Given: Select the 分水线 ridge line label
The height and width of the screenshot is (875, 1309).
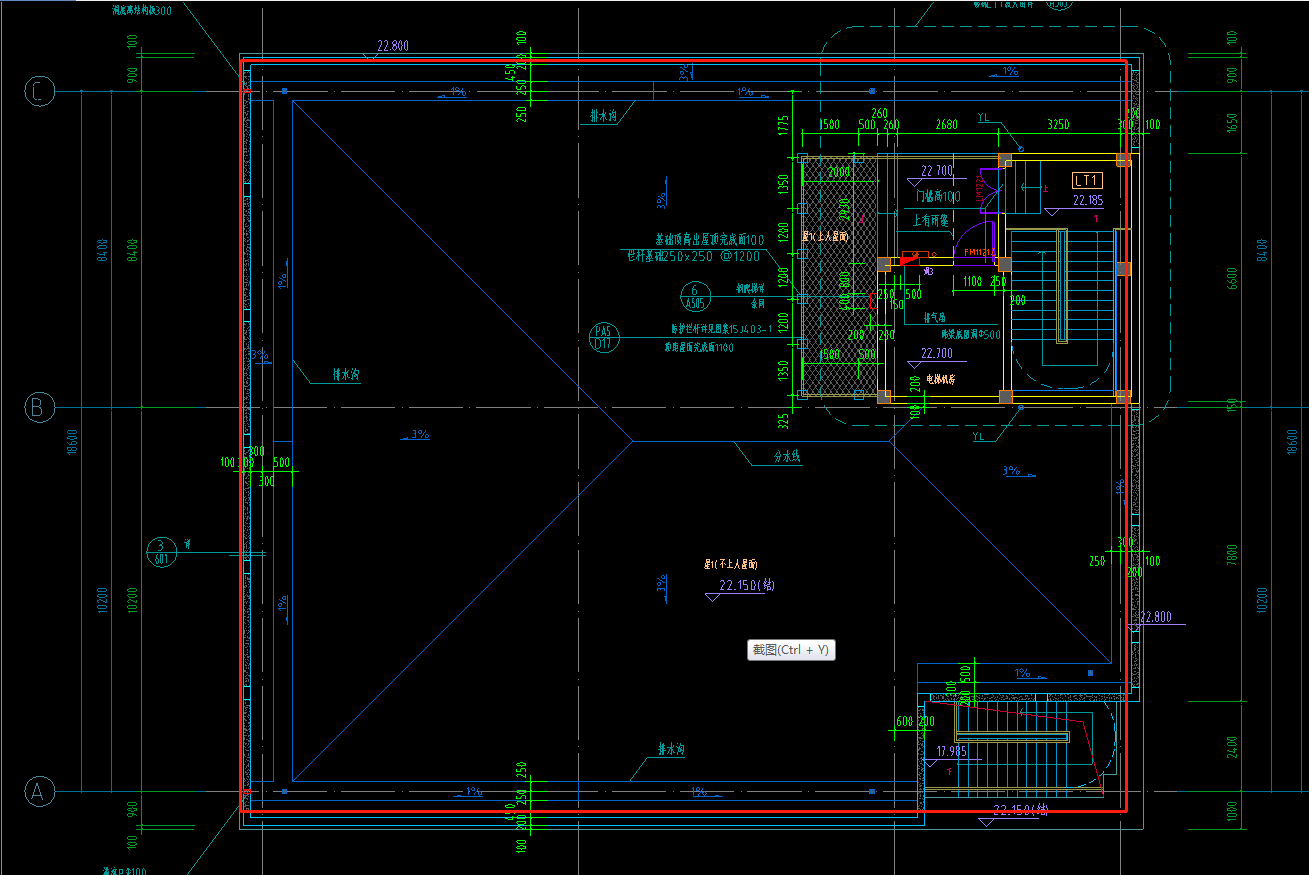Looking at the screenshot, I should point(787,456).
